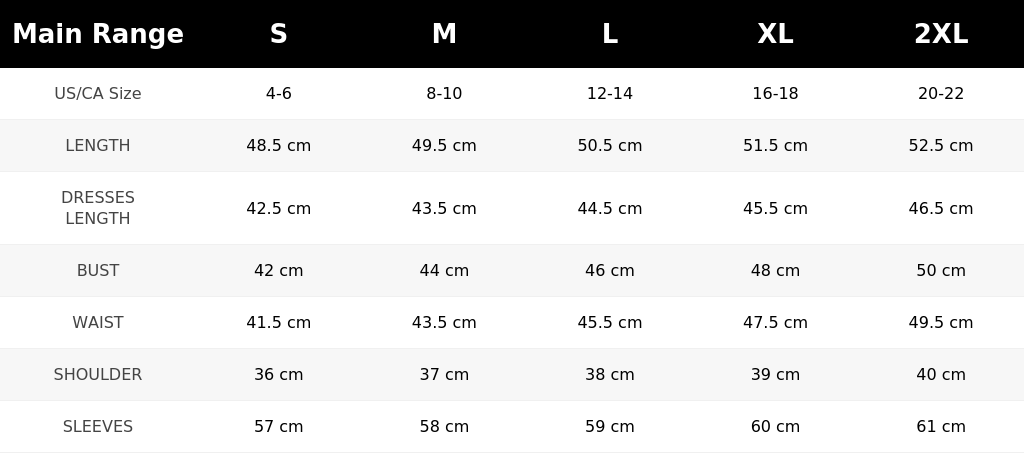Click the S size column header
The height and width of the screenshot is (453, 1024).
pos(278,34)
